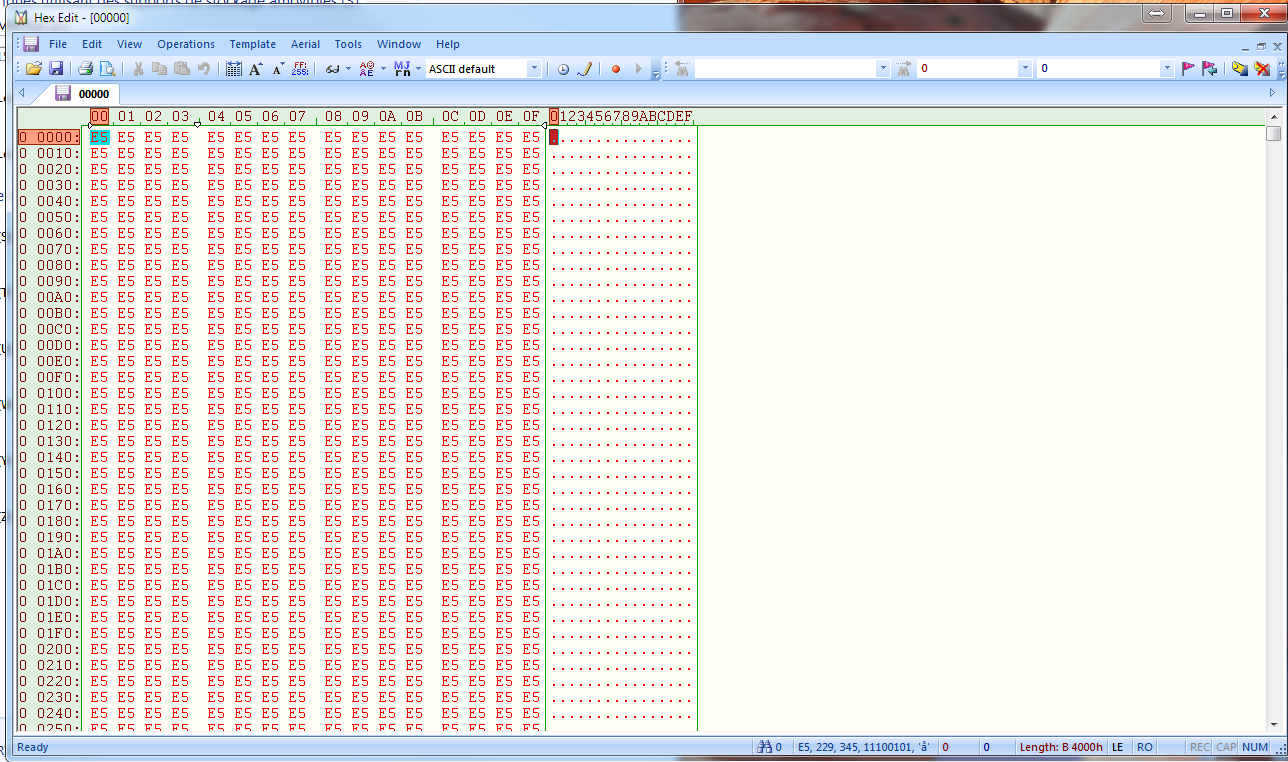Open the View menu
Image resolution: width=1288 pixels, height=762 pixels.
pyautogui.click(x=129, y=44)
